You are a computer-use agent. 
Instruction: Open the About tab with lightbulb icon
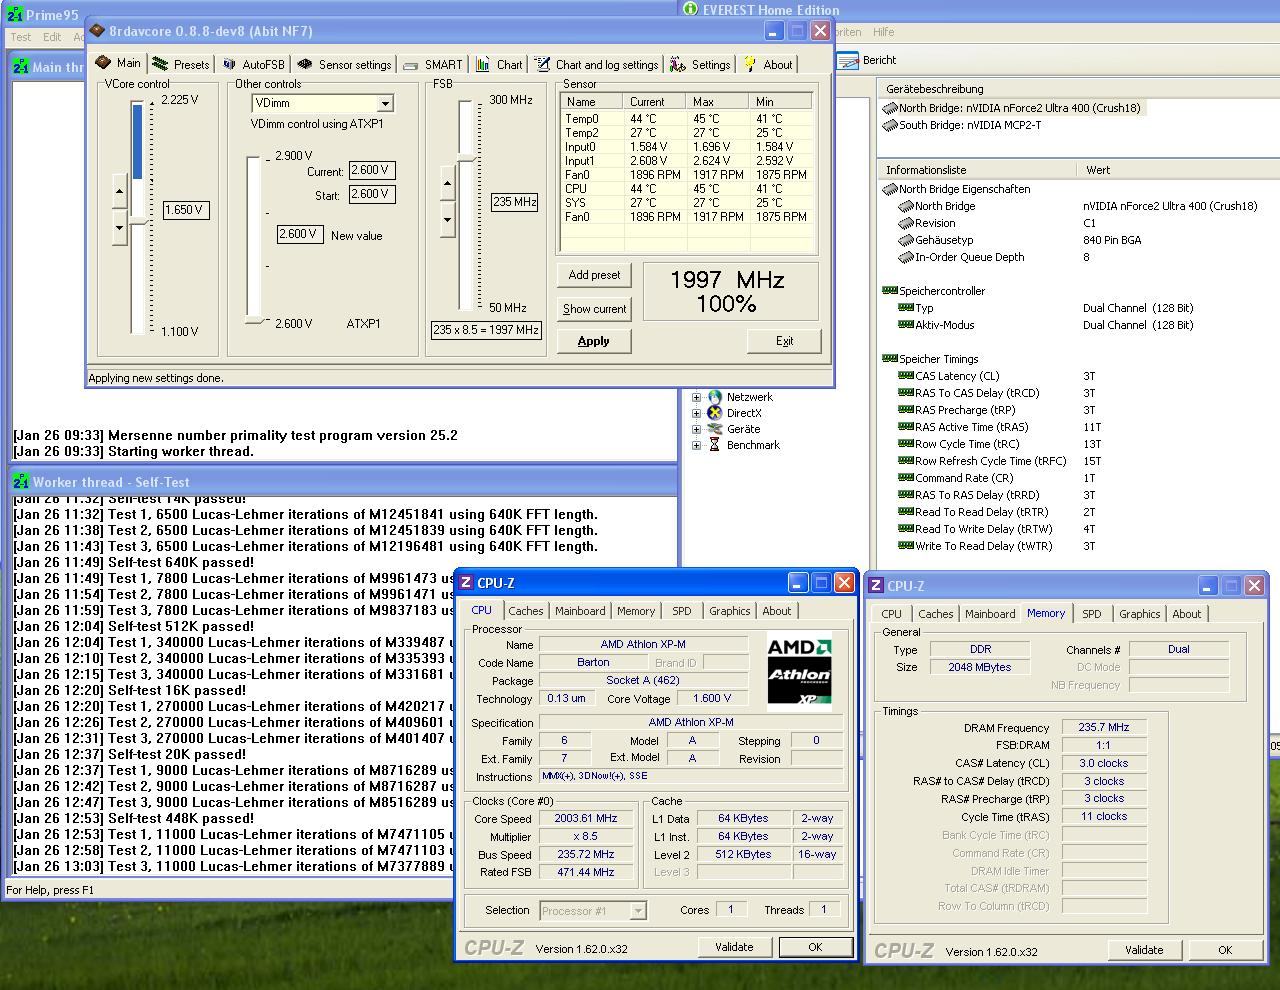coord(768,64)
